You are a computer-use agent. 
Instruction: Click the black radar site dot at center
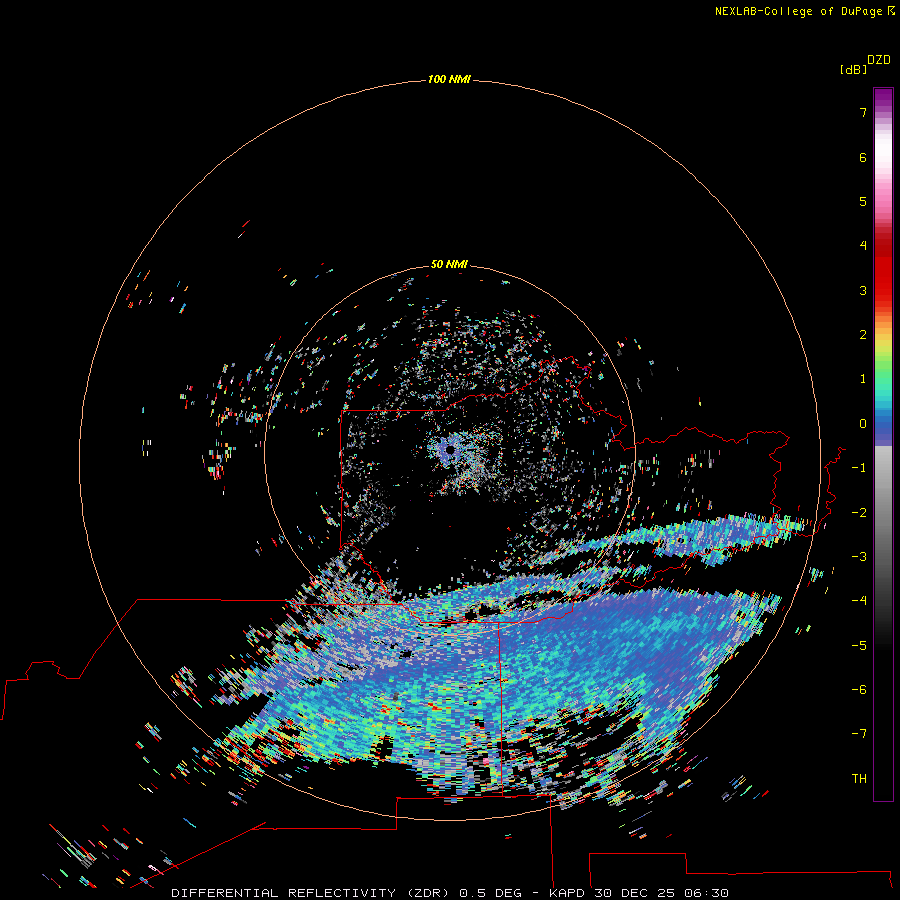click(x=450, y=449)
